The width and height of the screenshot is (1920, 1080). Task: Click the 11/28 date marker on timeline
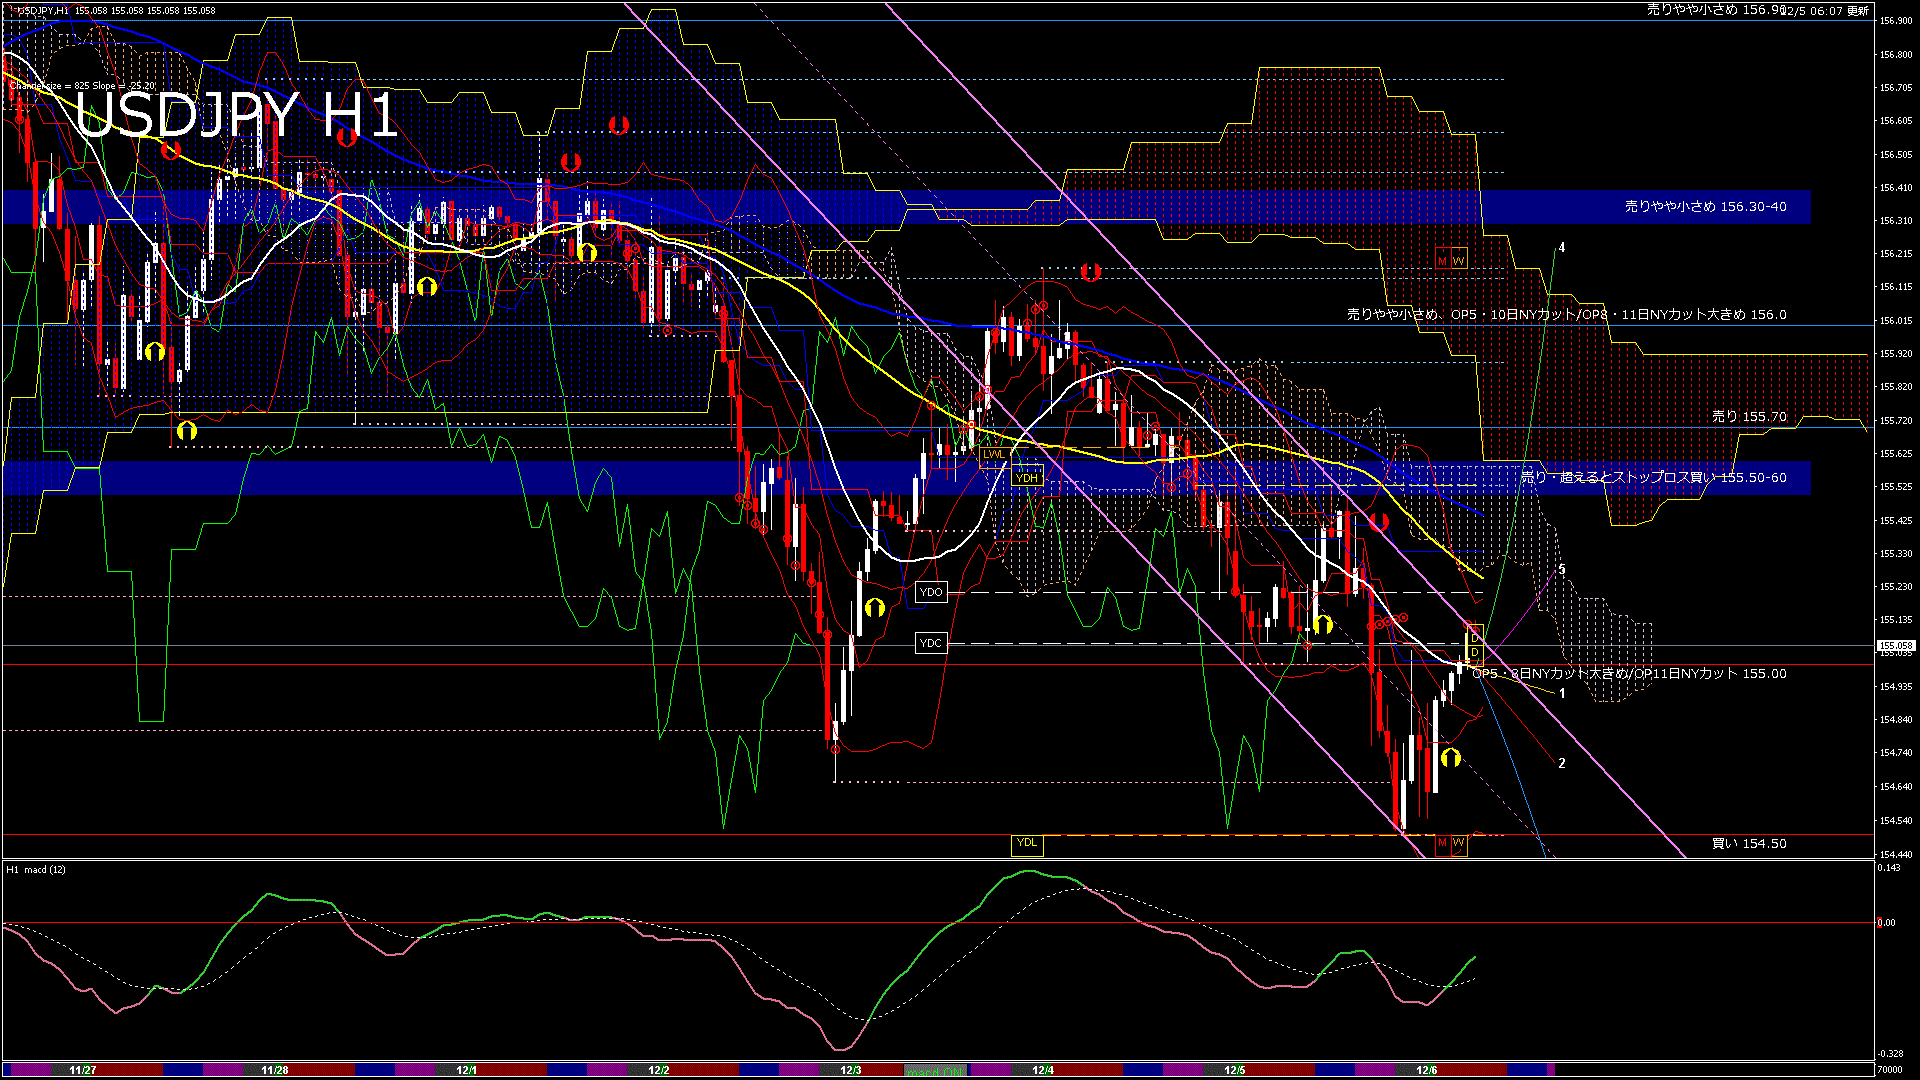(275, 1070)
